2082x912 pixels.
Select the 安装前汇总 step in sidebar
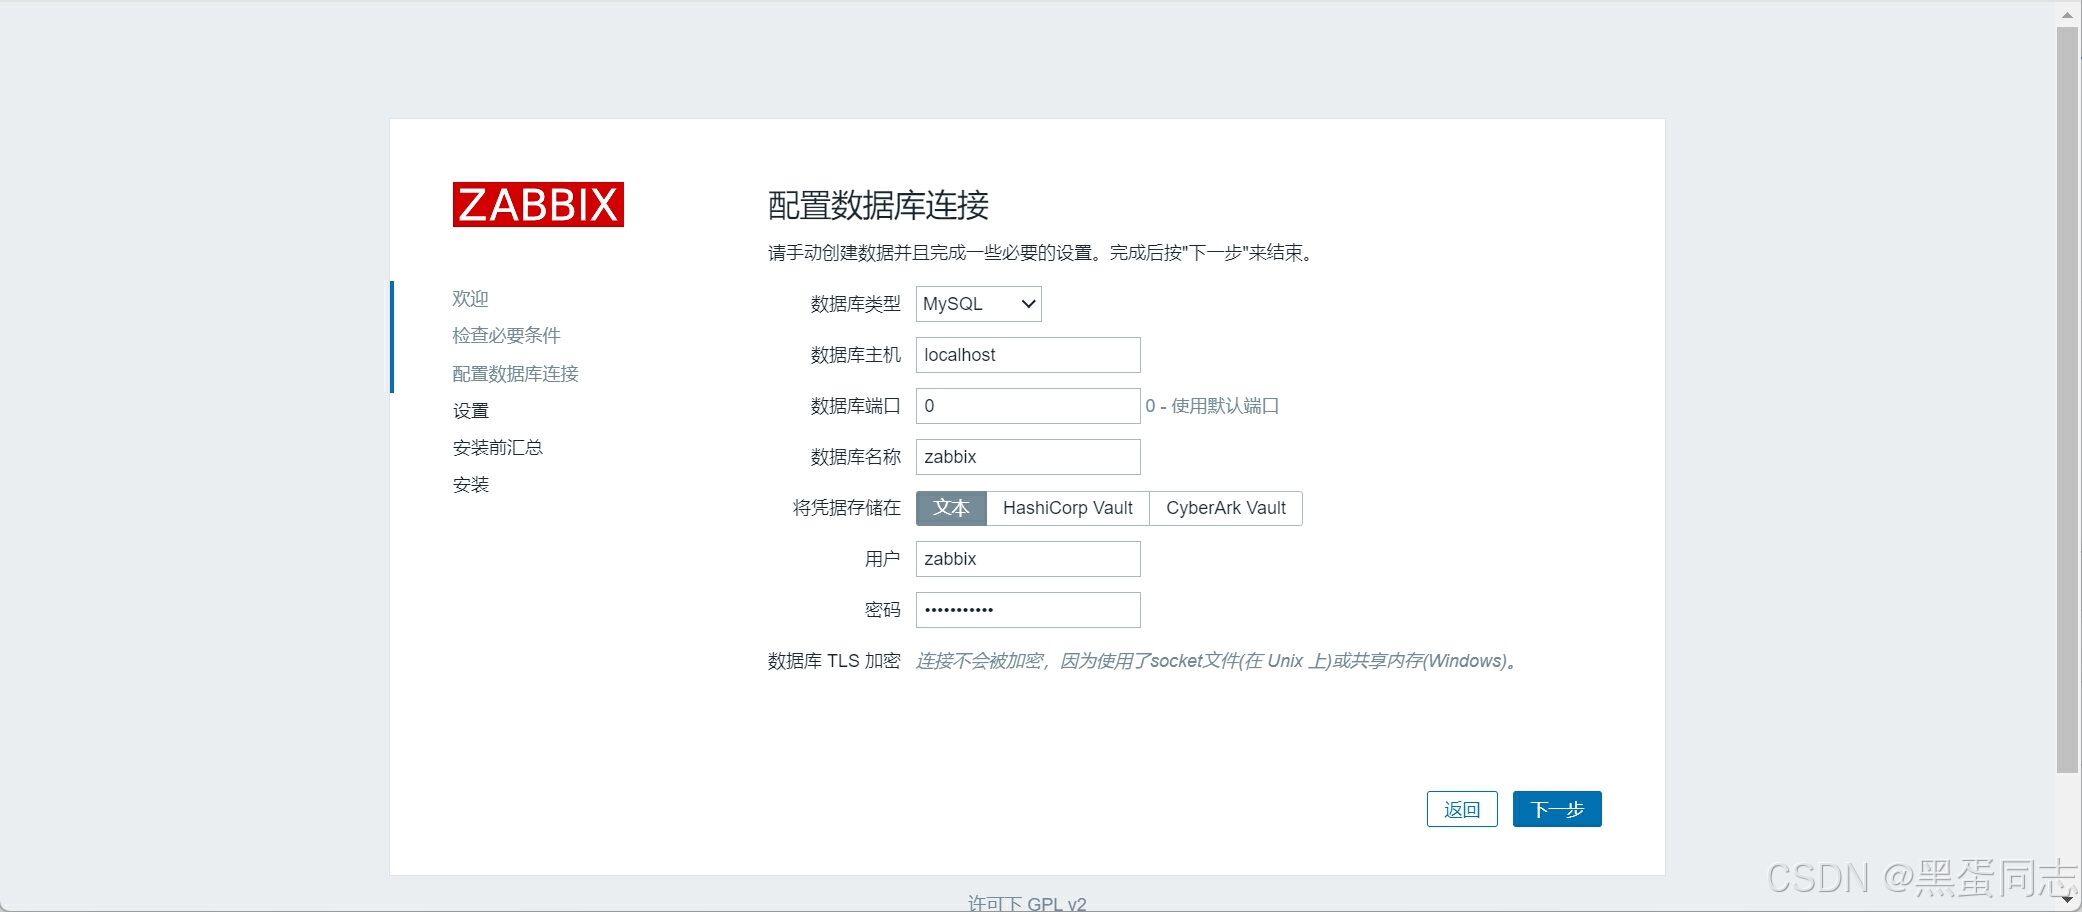pyautogui.click(x=497, y=448)
